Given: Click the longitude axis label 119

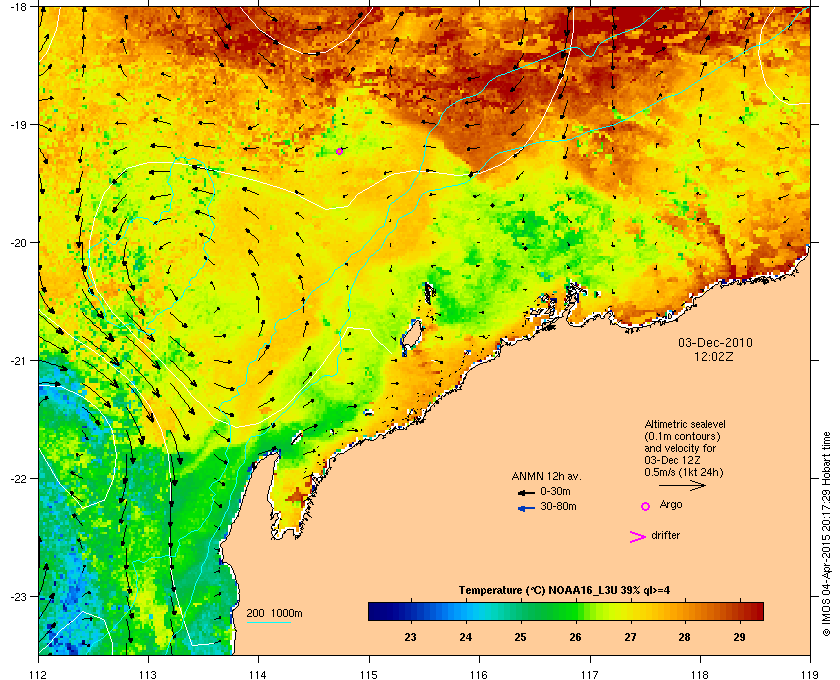Looking at the screenshot, I should point(810,674).
